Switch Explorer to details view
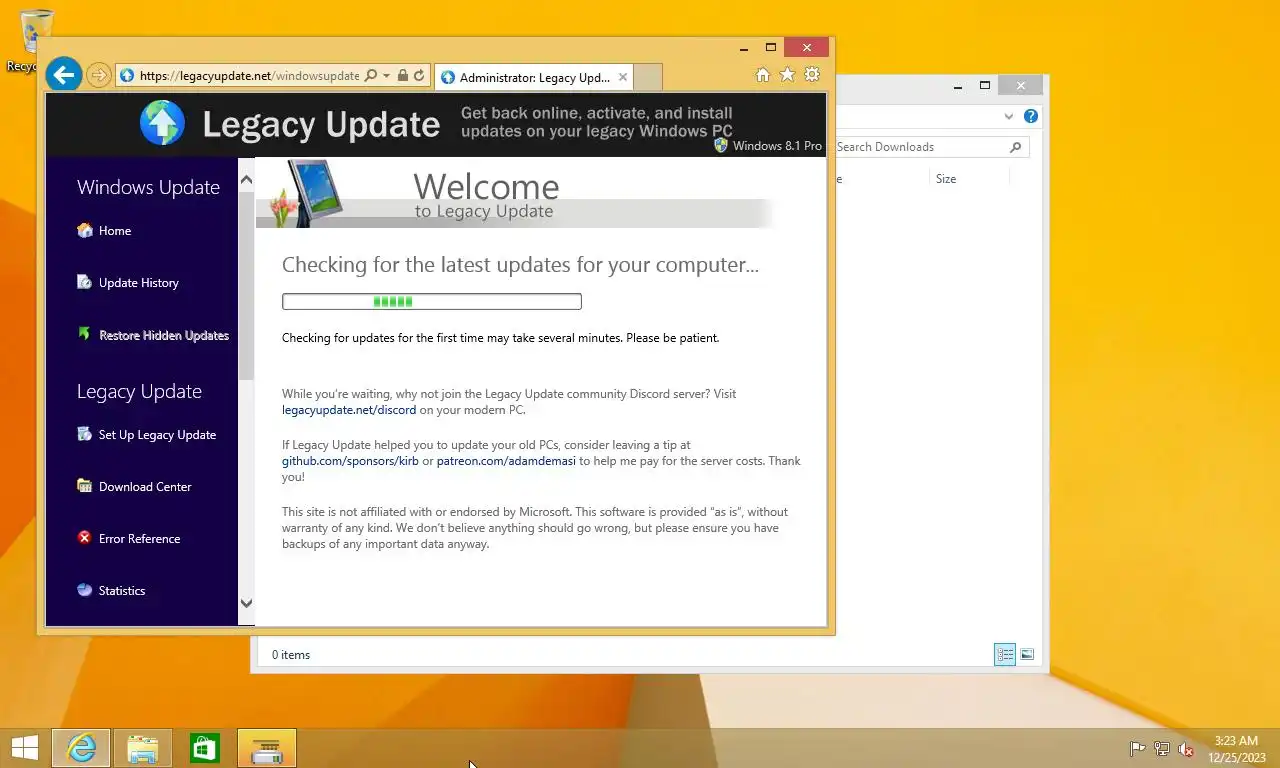 coord(1005,655)
